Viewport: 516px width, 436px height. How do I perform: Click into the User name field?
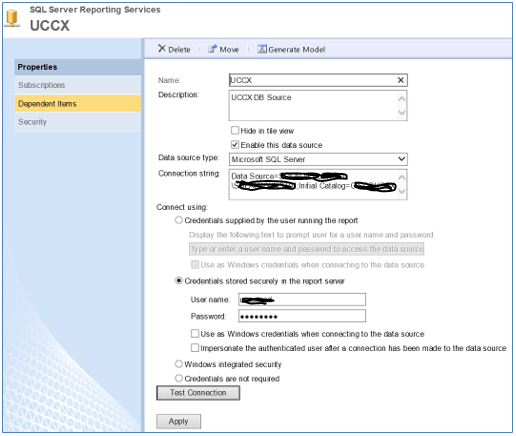pos(302,299)
